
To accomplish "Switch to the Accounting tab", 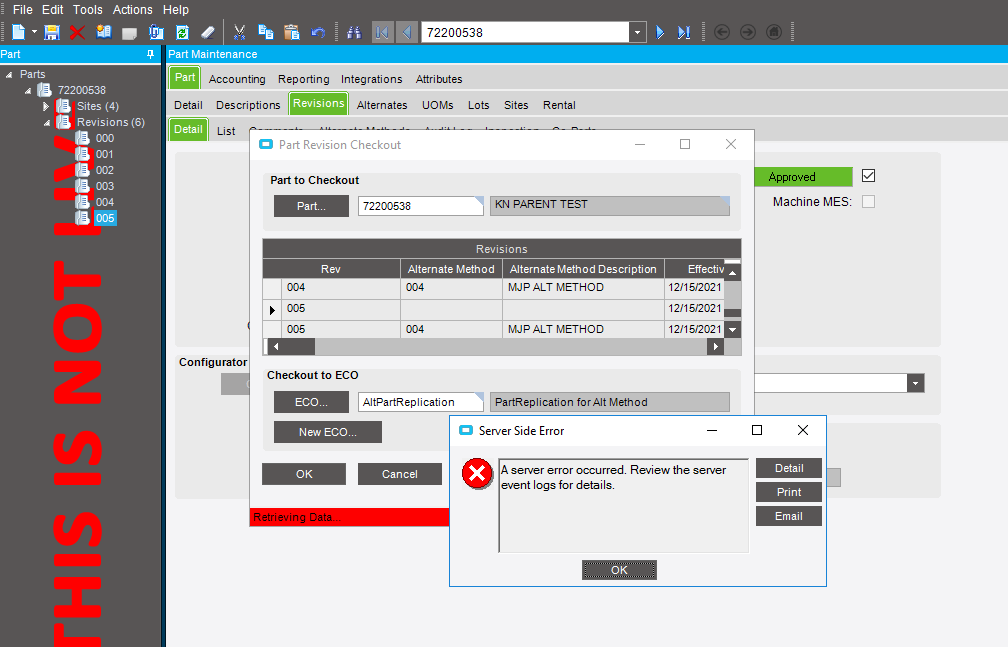I will (237, 79).
